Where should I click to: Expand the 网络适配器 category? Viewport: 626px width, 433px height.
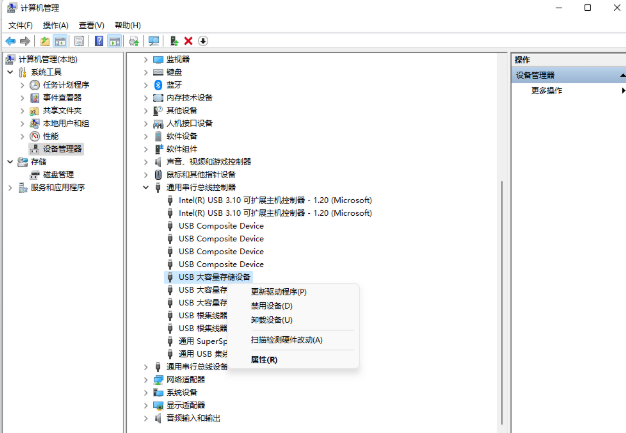(x=146, y=380)
